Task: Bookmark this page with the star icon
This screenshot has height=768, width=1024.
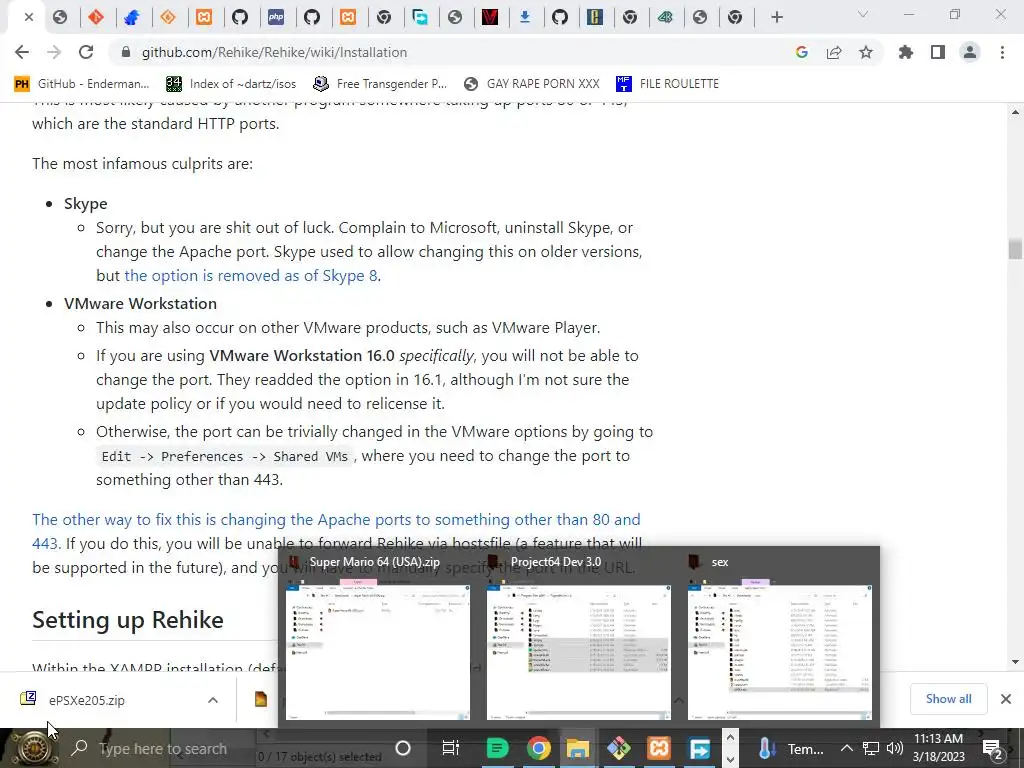Action: coord(866,52)
